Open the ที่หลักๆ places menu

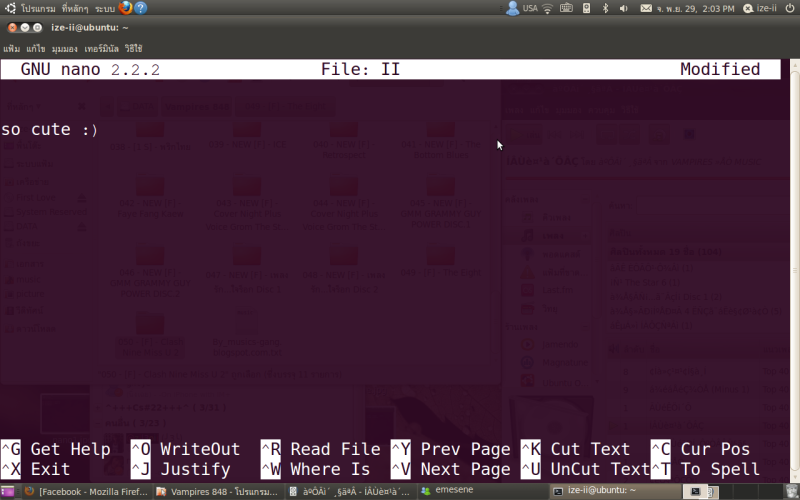click(75, 8)
